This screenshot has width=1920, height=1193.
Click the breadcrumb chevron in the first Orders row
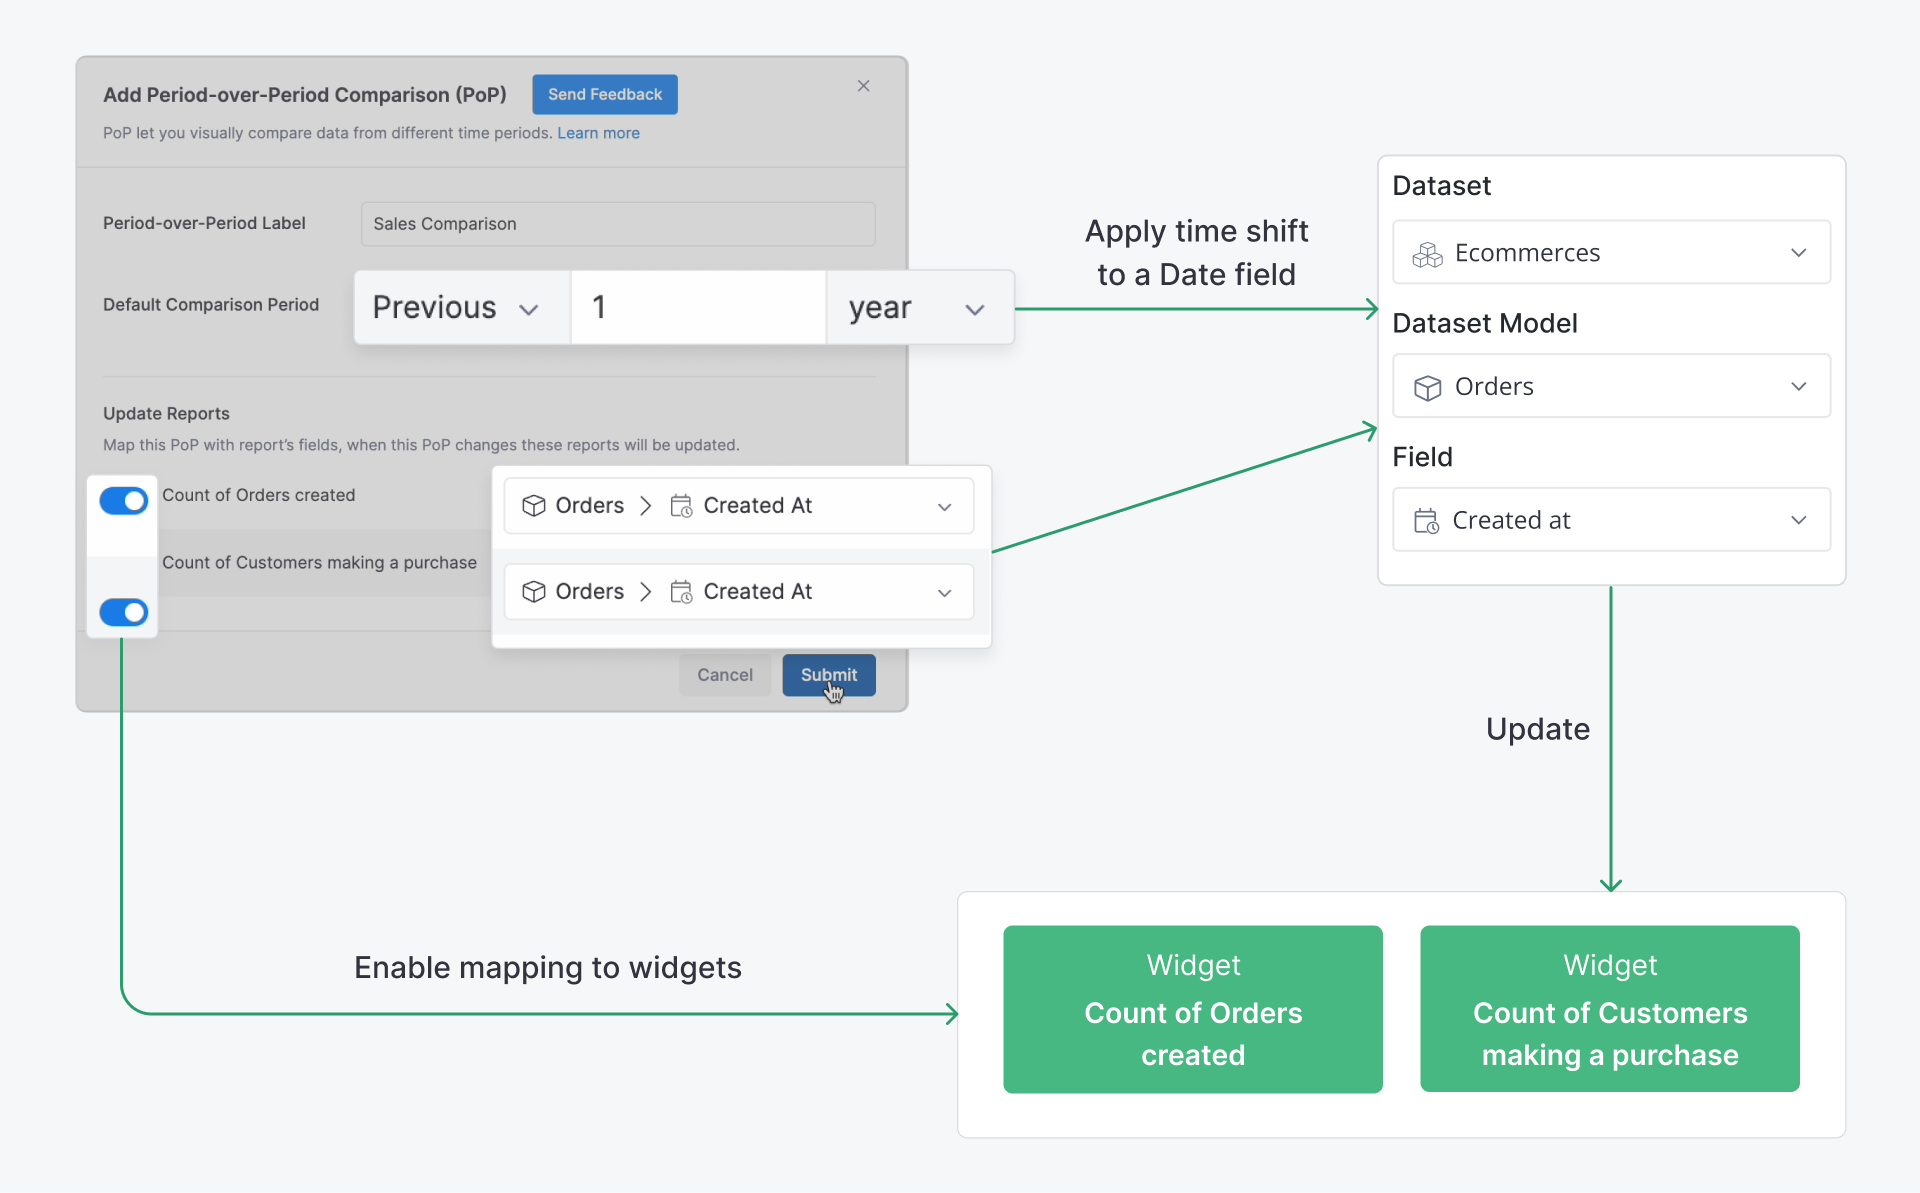(646, 506)
